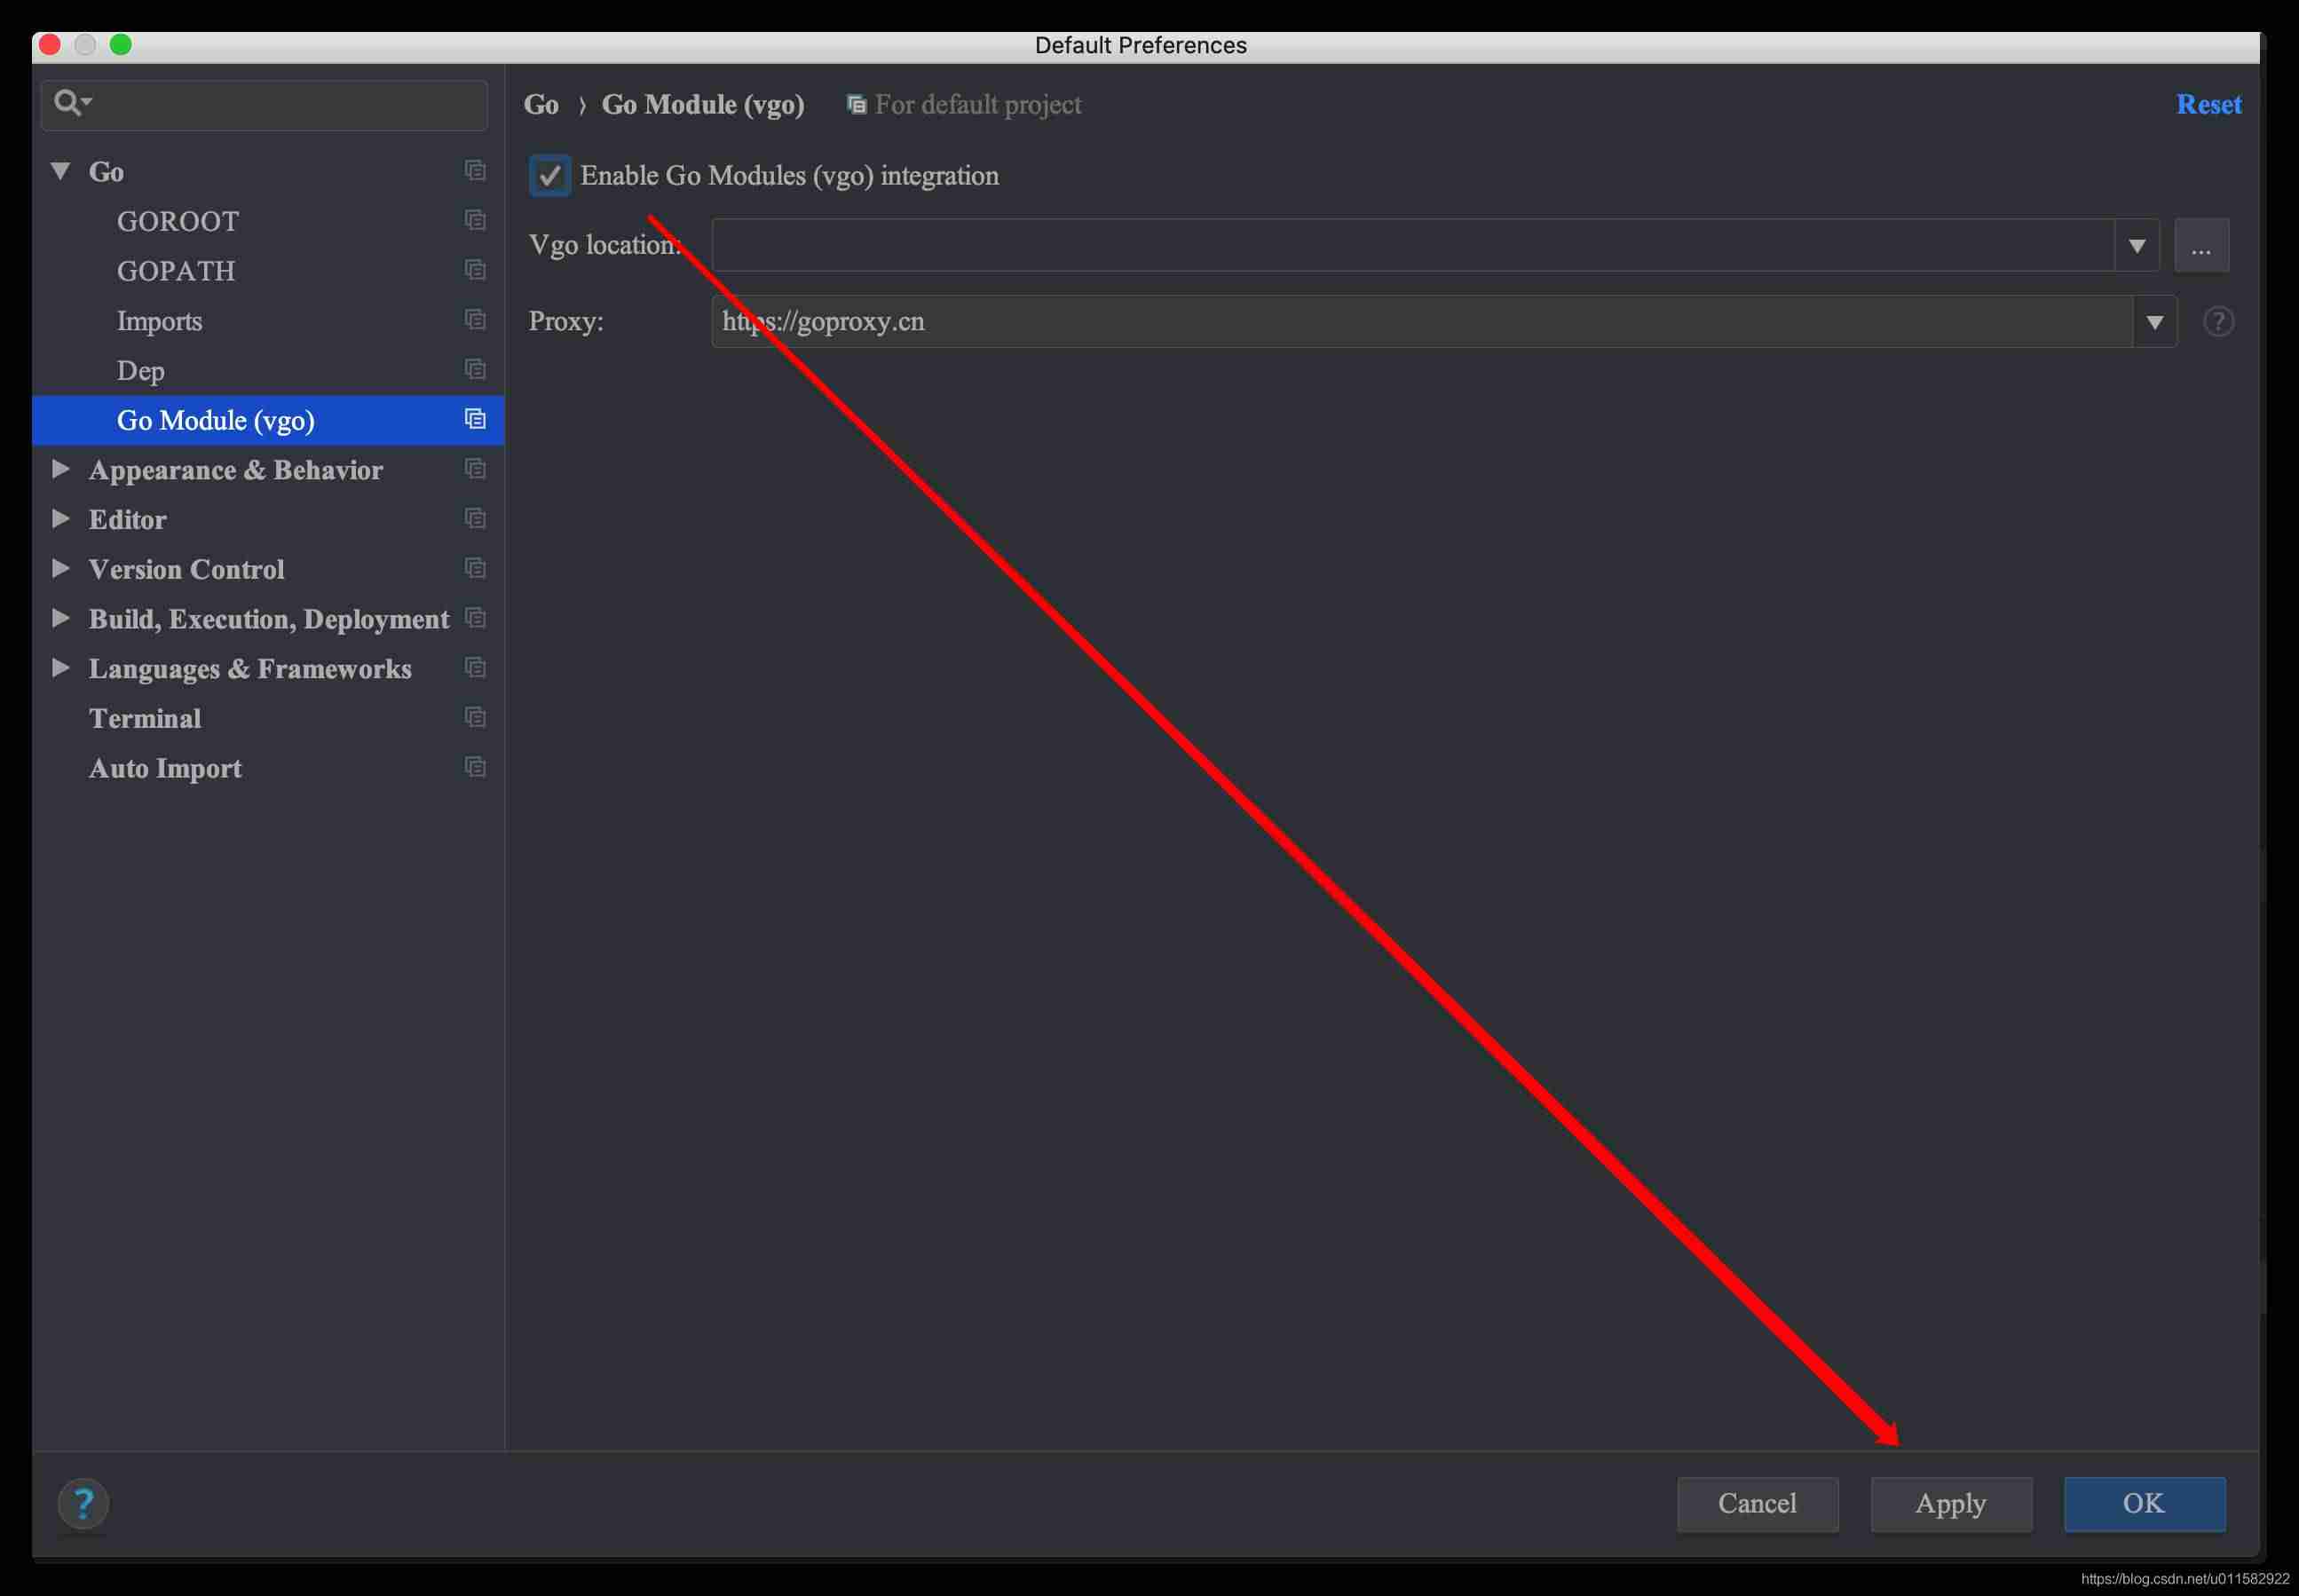Click the Apply button
Image resolution: width=2299 pixels, height=1596 pixels.
(x=1951, y=1504)
